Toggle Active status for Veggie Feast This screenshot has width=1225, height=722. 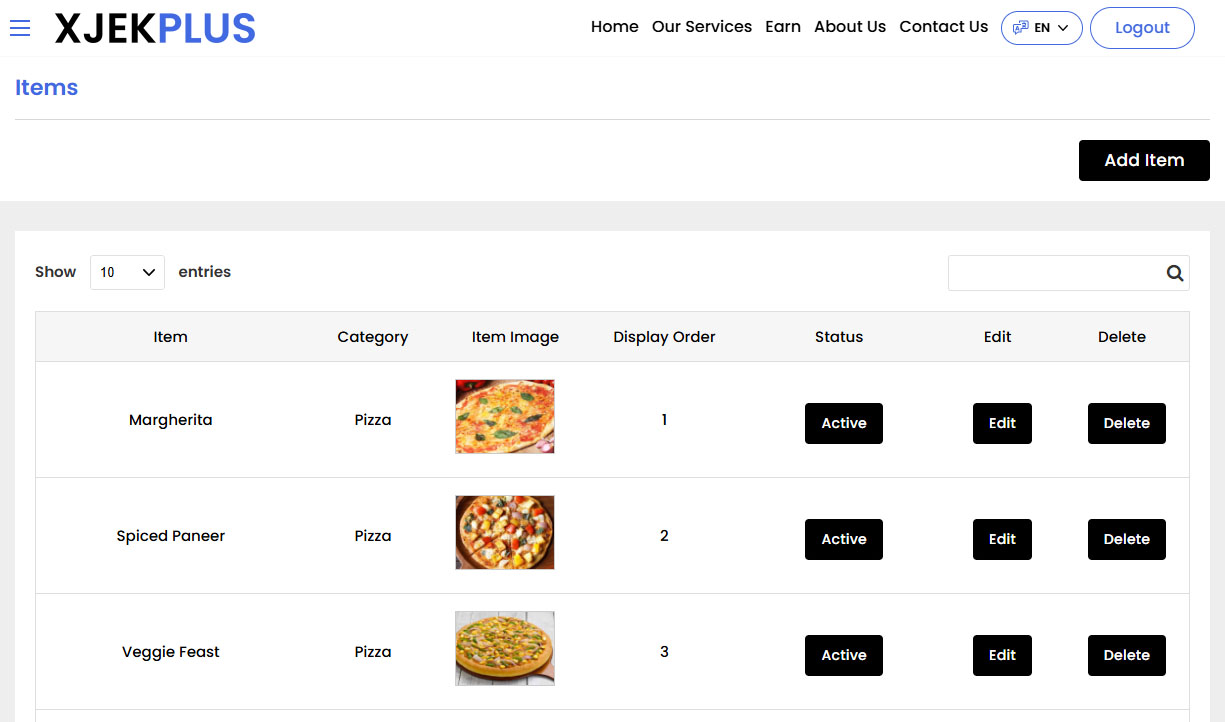(843, 655)
